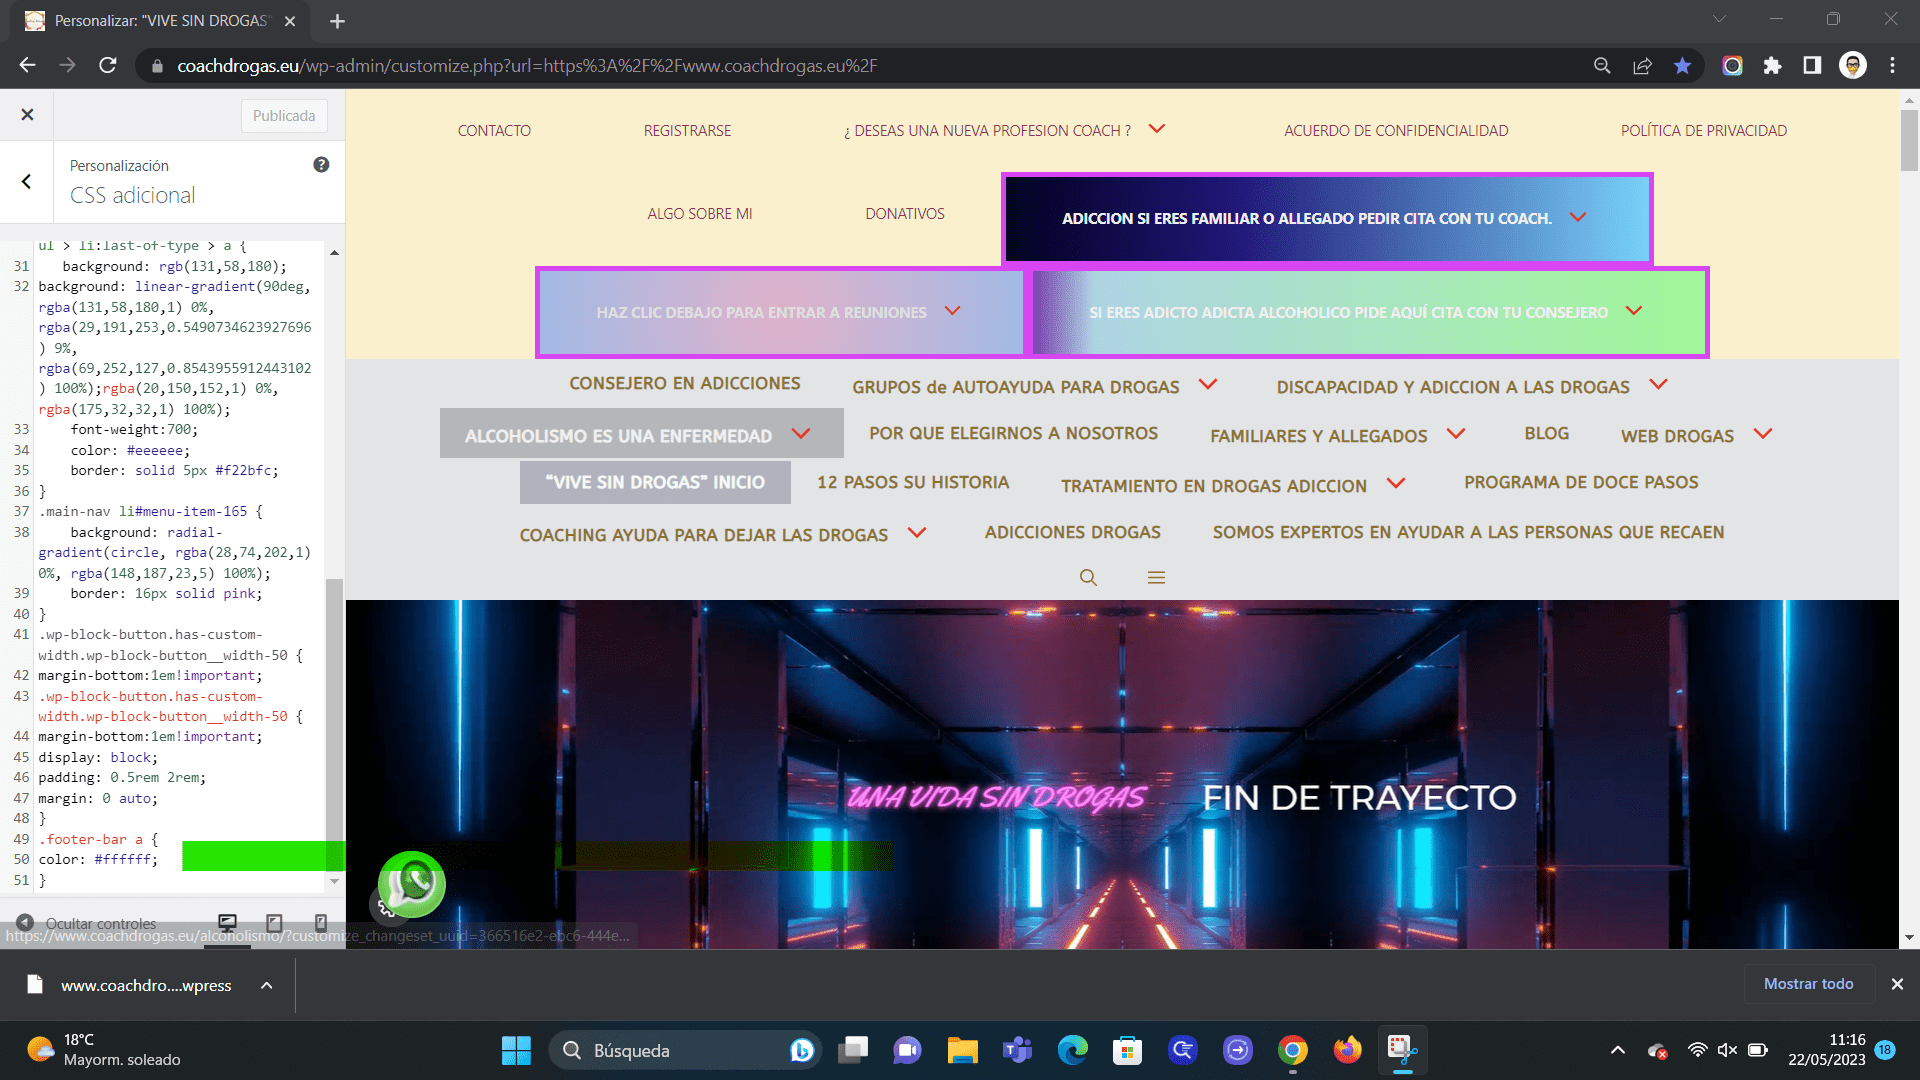Expand SI ERES ADICTO ADICTA ALCOHOLICO dropdown arrow
Viewport: 1920px width, 1080px height.
1634,311
